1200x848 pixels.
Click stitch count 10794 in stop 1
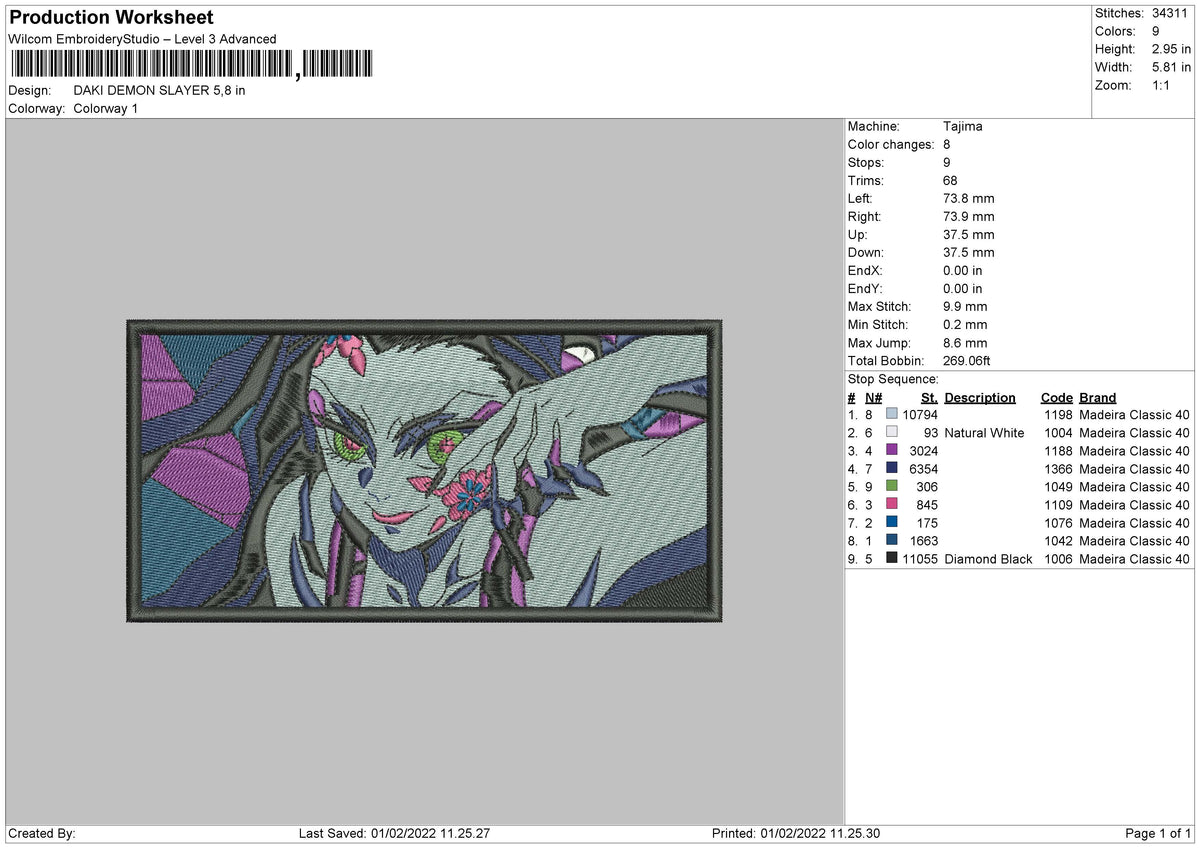[920, 414]
